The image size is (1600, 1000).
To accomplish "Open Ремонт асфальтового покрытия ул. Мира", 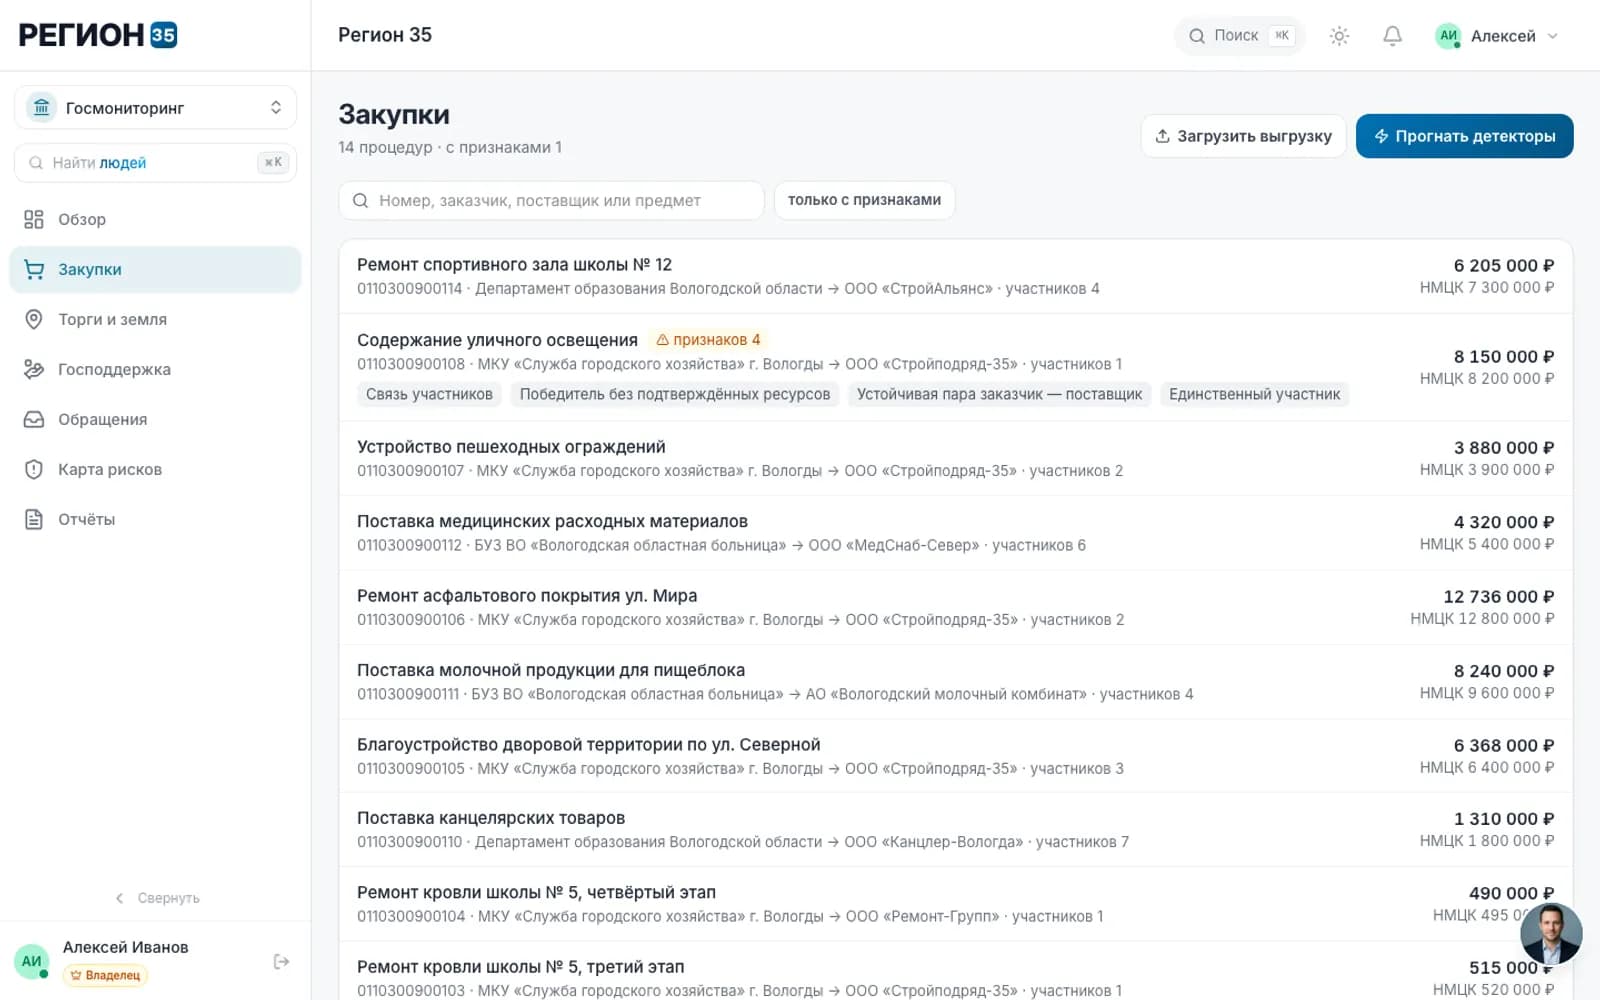I will click(955, 607).
